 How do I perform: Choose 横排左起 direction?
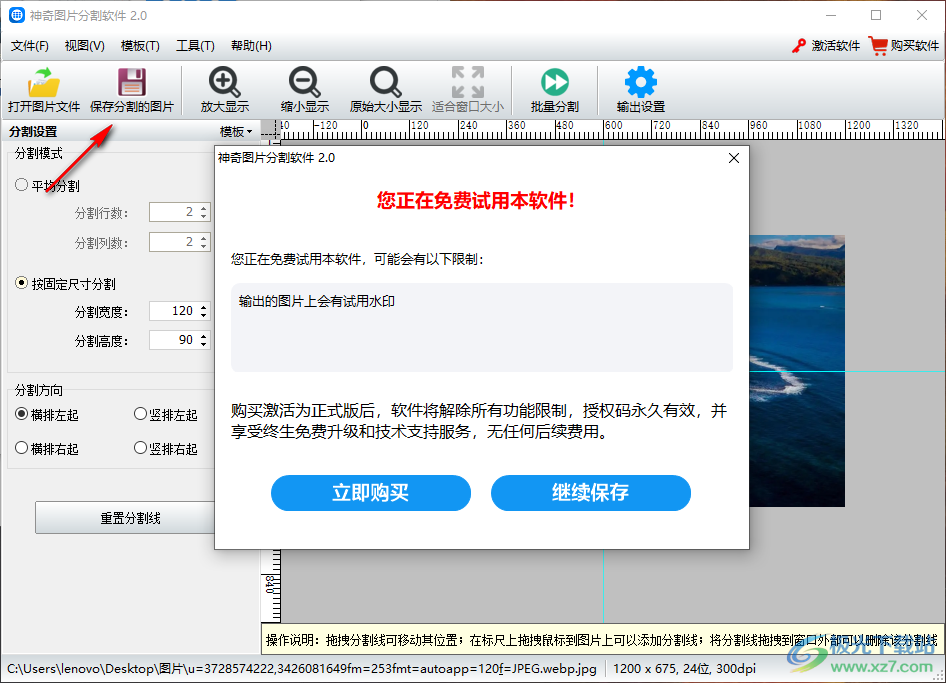pyautogui.click(x=22, y=414)
